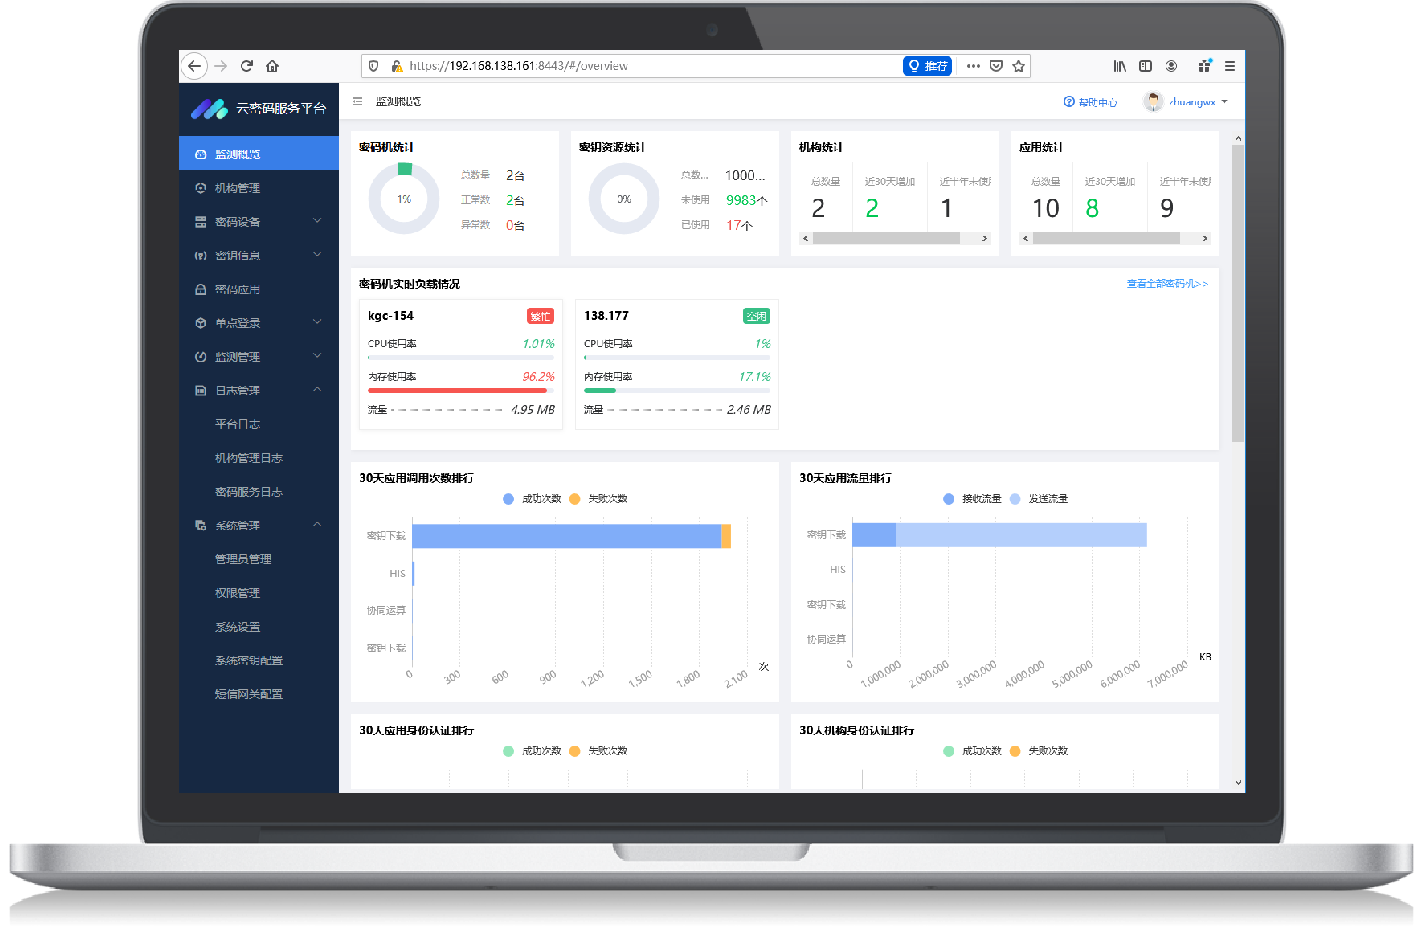Image resolution: width=1424 pixels, height=945 pixels.
Task: Save page to Pocket icon
Action: (996, 66)
